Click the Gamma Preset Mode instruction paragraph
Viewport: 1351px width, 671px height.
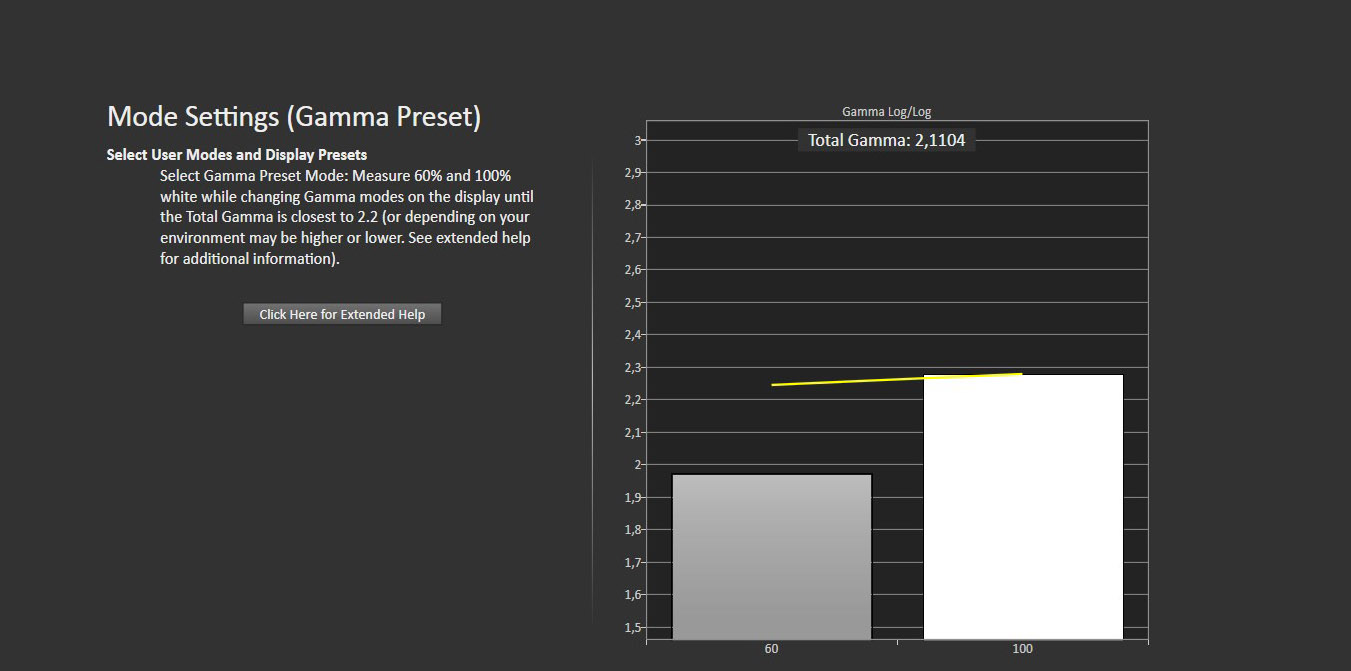(x=345, y=217)
